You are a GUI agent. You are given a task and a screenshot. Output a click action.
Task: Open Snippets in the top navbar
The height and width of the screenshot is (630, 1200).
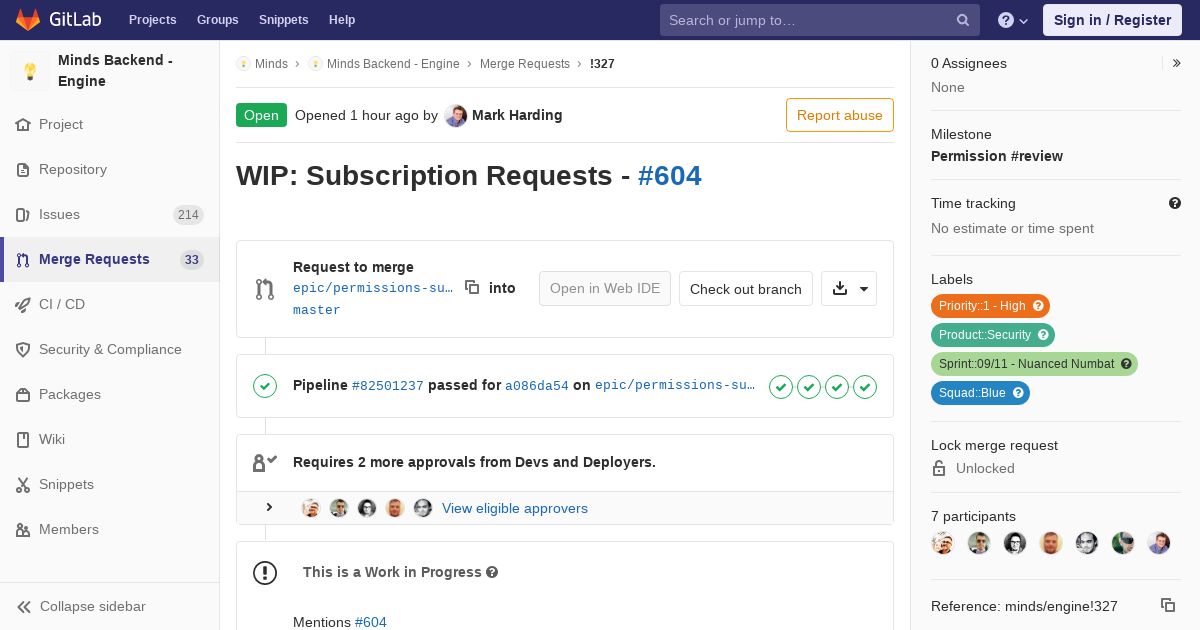(x=283, y=20)
